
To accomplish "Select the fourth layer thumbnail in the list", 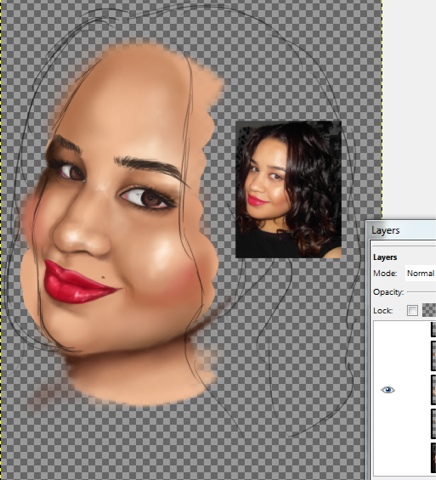I will [433, 424].
